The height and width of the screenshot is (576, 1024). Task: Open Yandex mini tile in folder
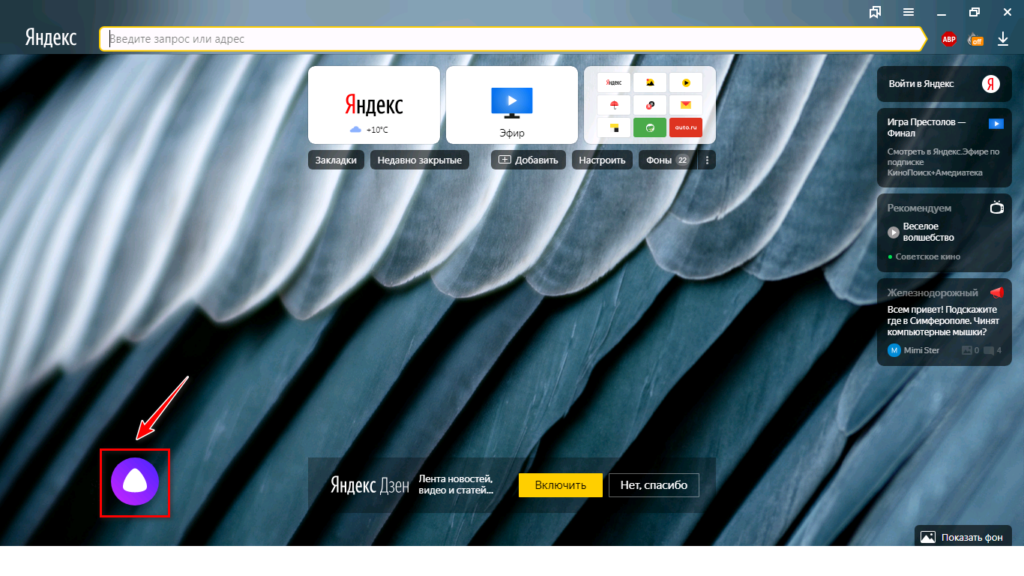614,83
